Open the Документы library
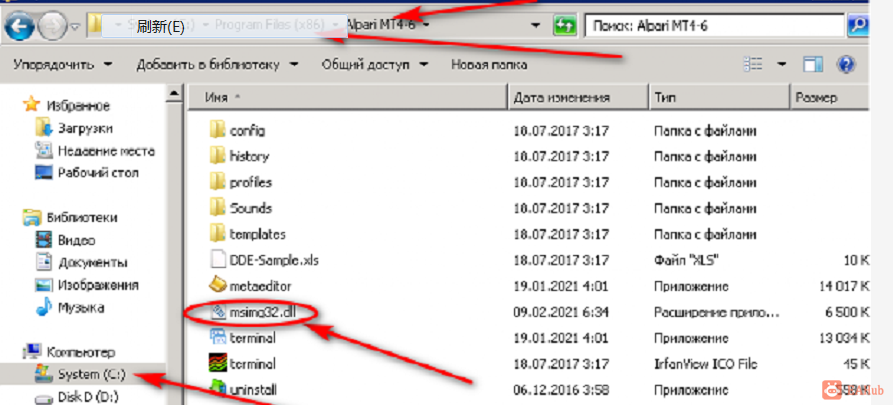The image size is (893, 405). tap(92, 263)
